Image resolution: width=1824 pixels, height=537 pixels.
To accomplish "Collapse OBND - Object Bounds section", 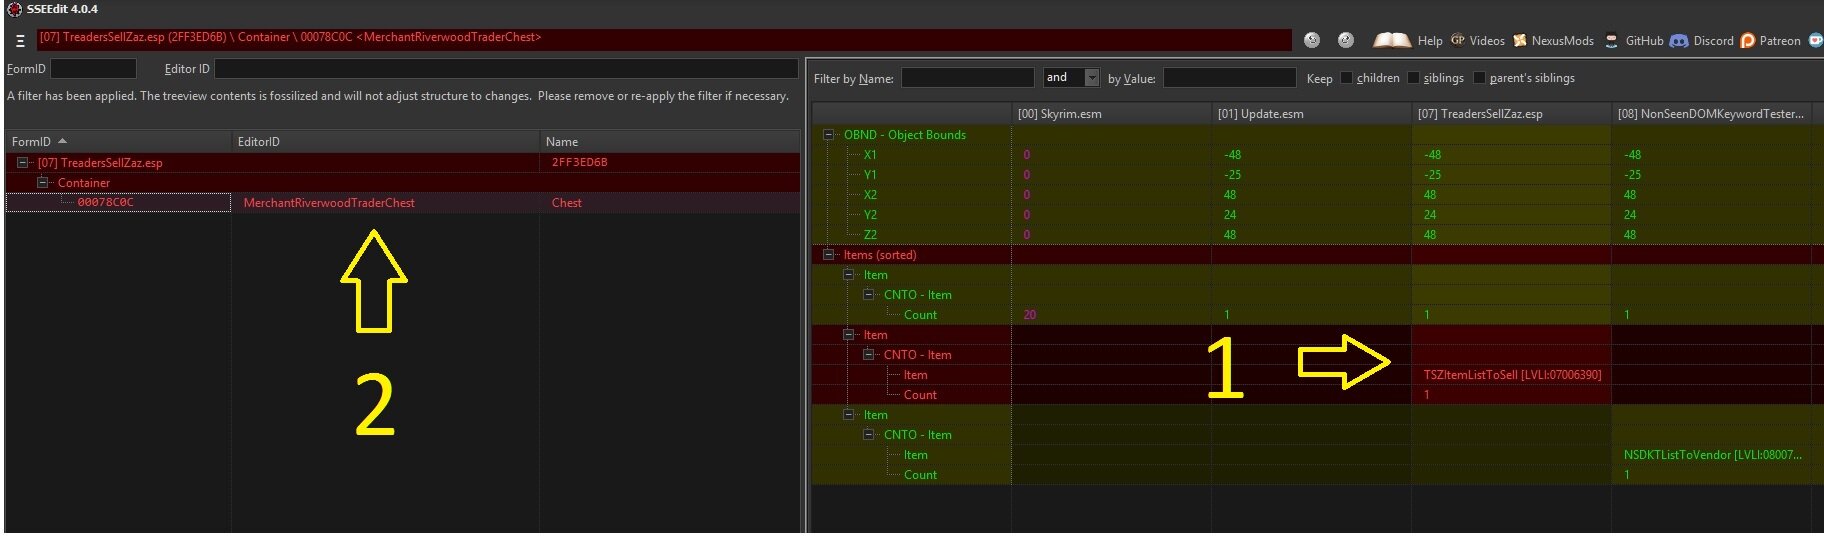I will click(x=829, y=134).
